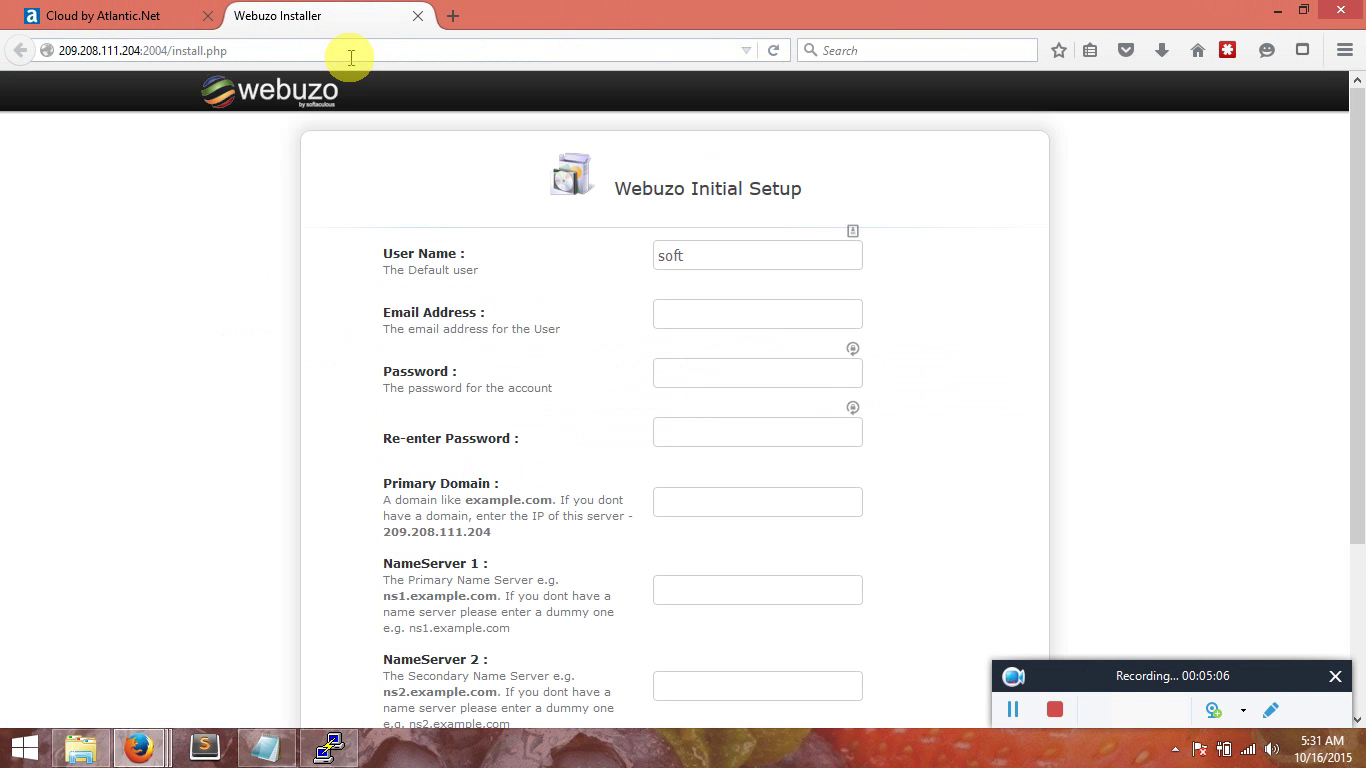1366x768 pixels.
Task: Open Action Center flag icon in tray
Action: point(1199,749)
